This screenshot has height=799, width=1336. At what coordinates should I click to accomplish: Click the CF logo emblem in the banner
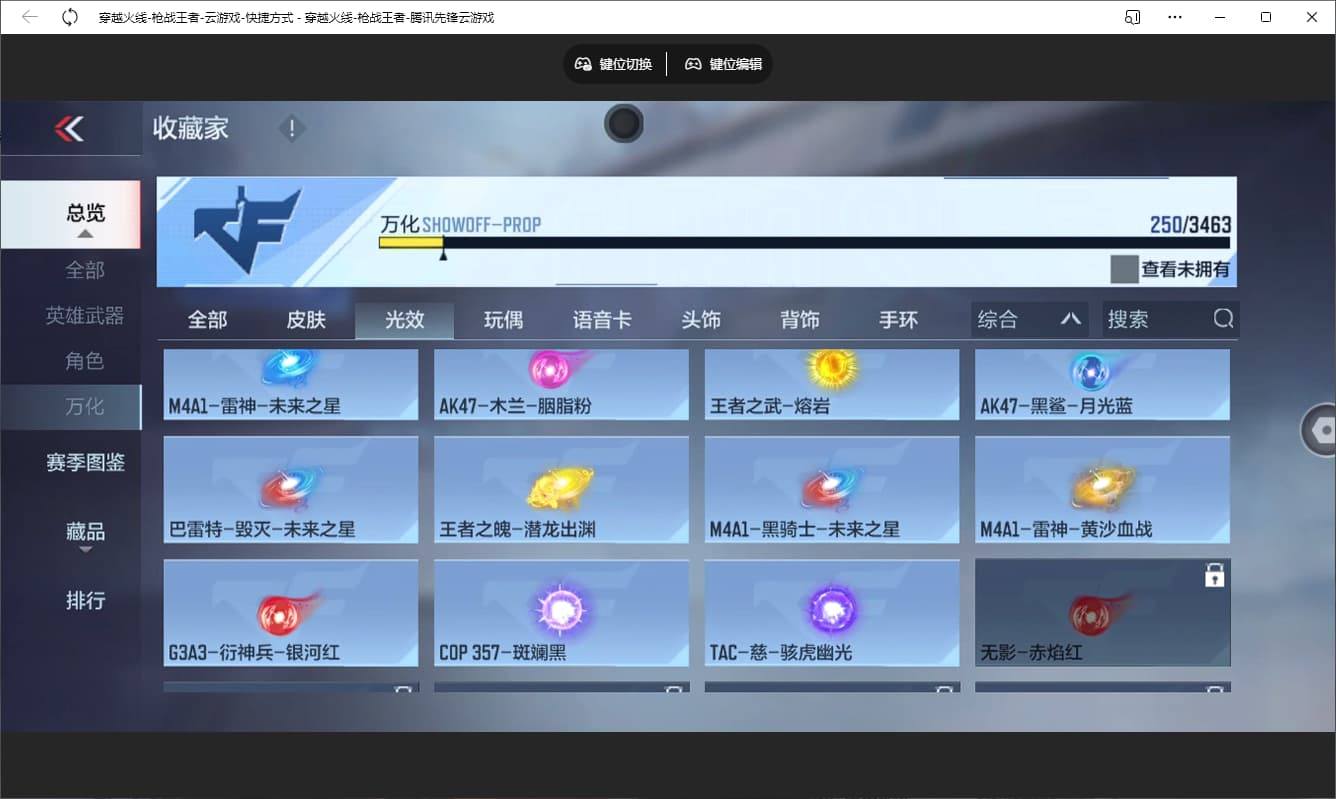point(247,228)
